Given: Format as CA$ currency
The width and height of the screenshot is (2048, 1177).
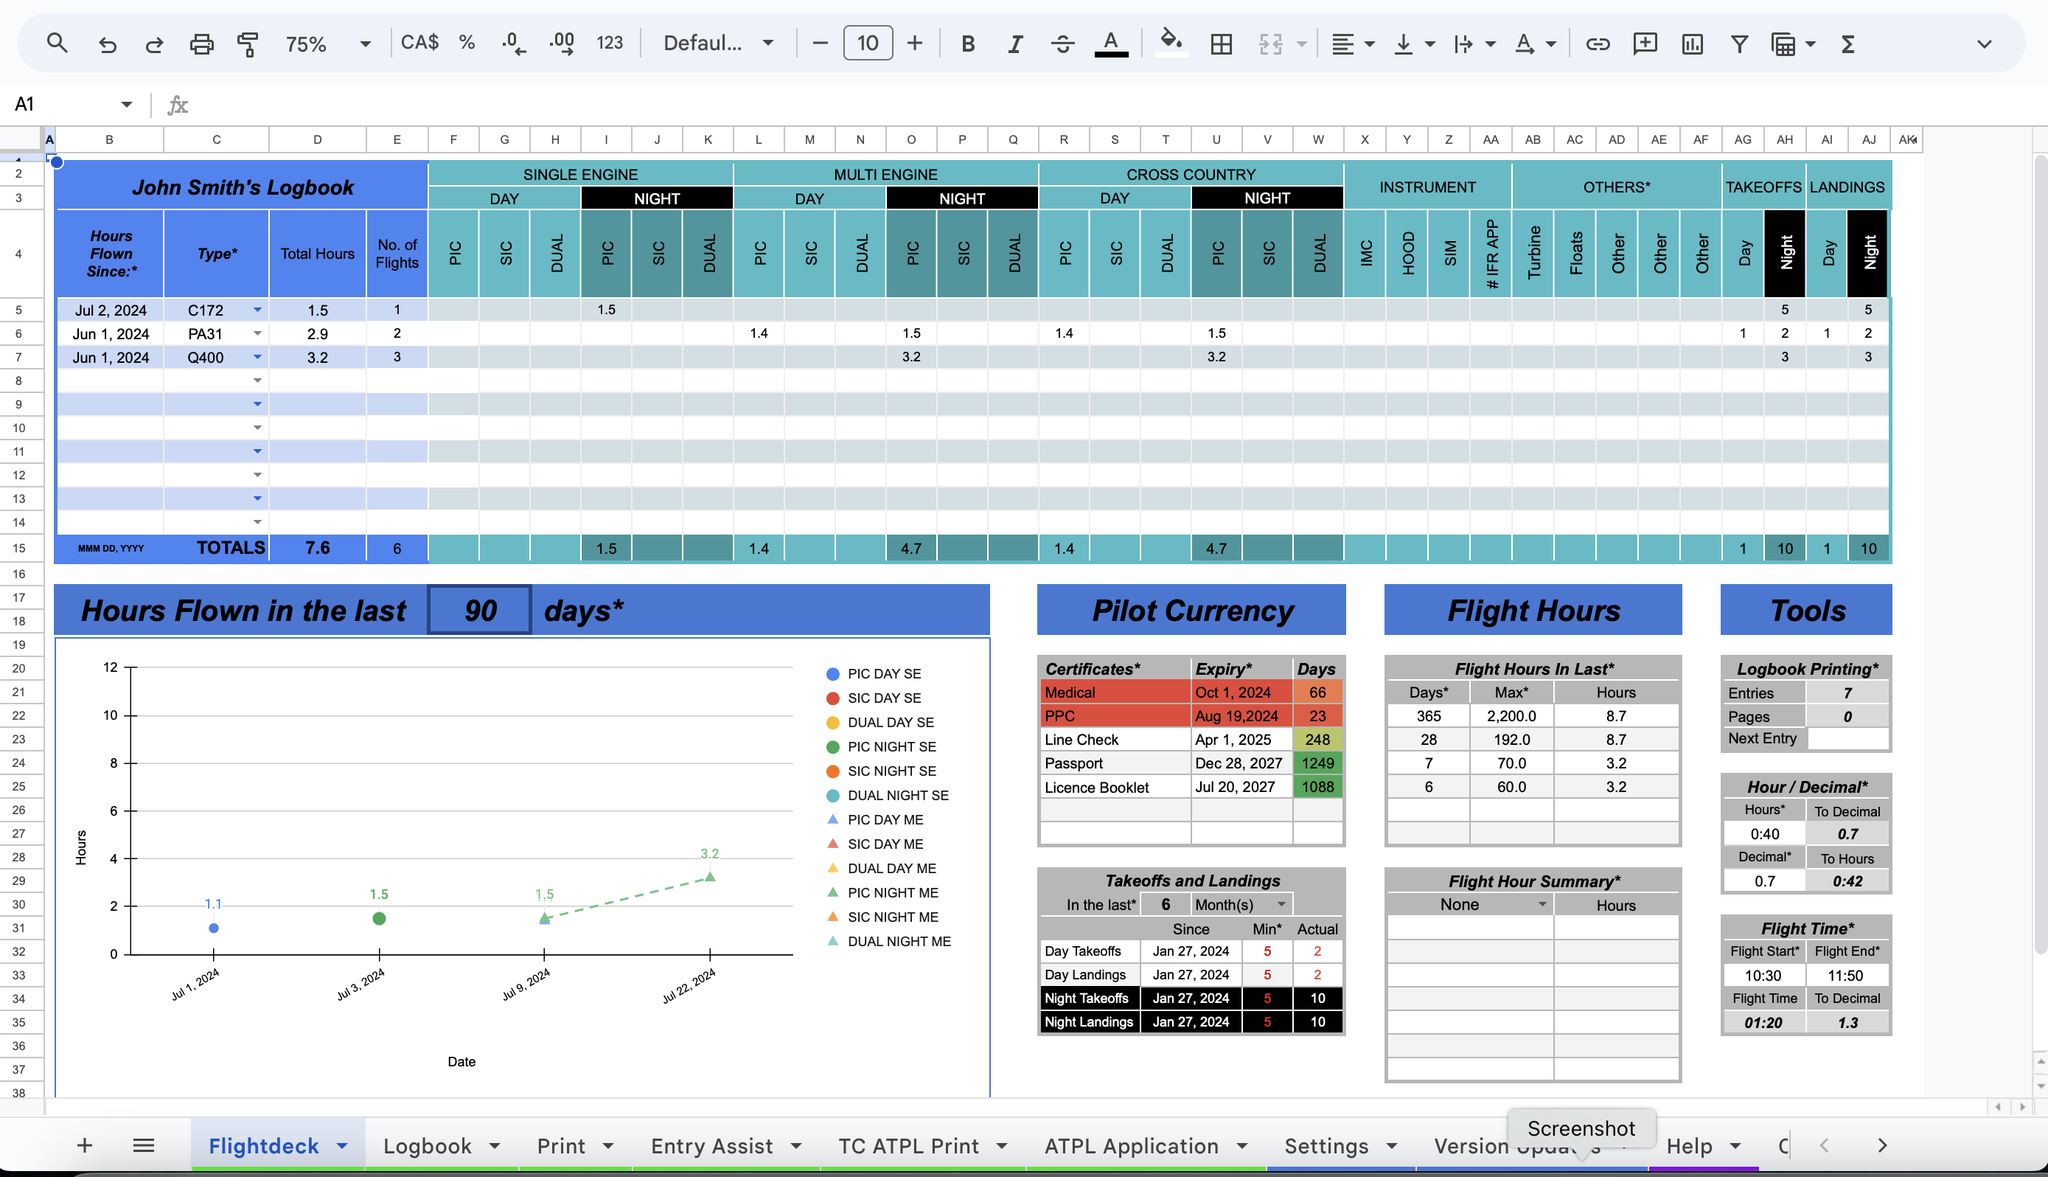Looking at the screenshot, I should point(420,43).
